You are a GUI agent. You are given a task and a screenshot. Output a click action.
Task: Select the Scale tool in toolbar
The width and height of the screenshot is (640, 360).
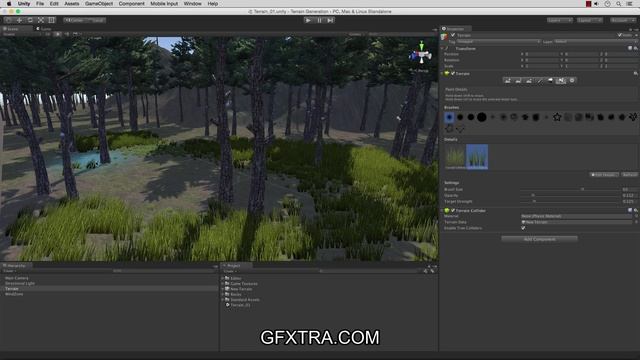pyautogui.click(x=41, y=20)
